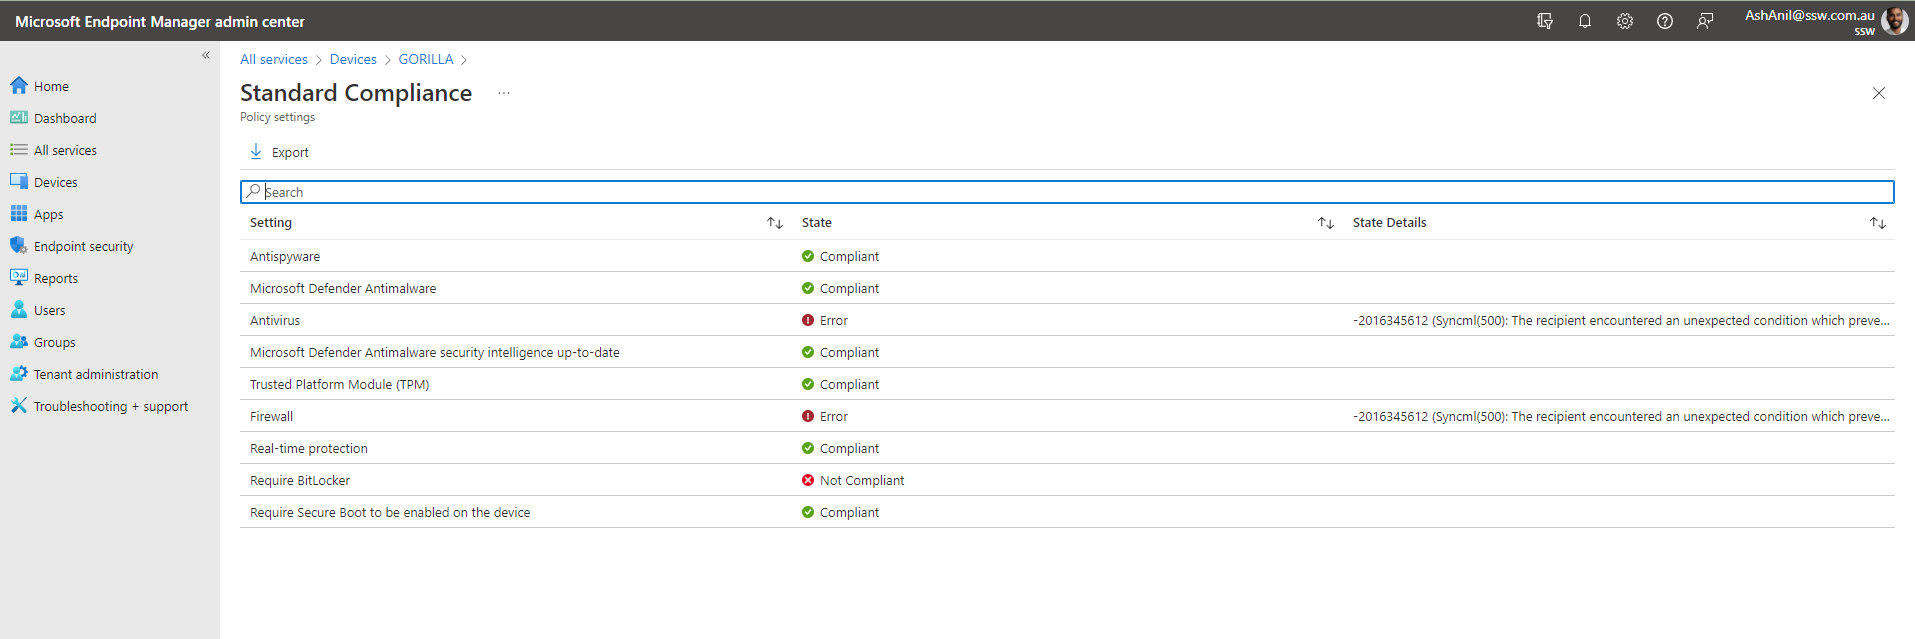Open the settings gear icon
The width and height of the screenshot is (1915, 639).
(1625, 21)
